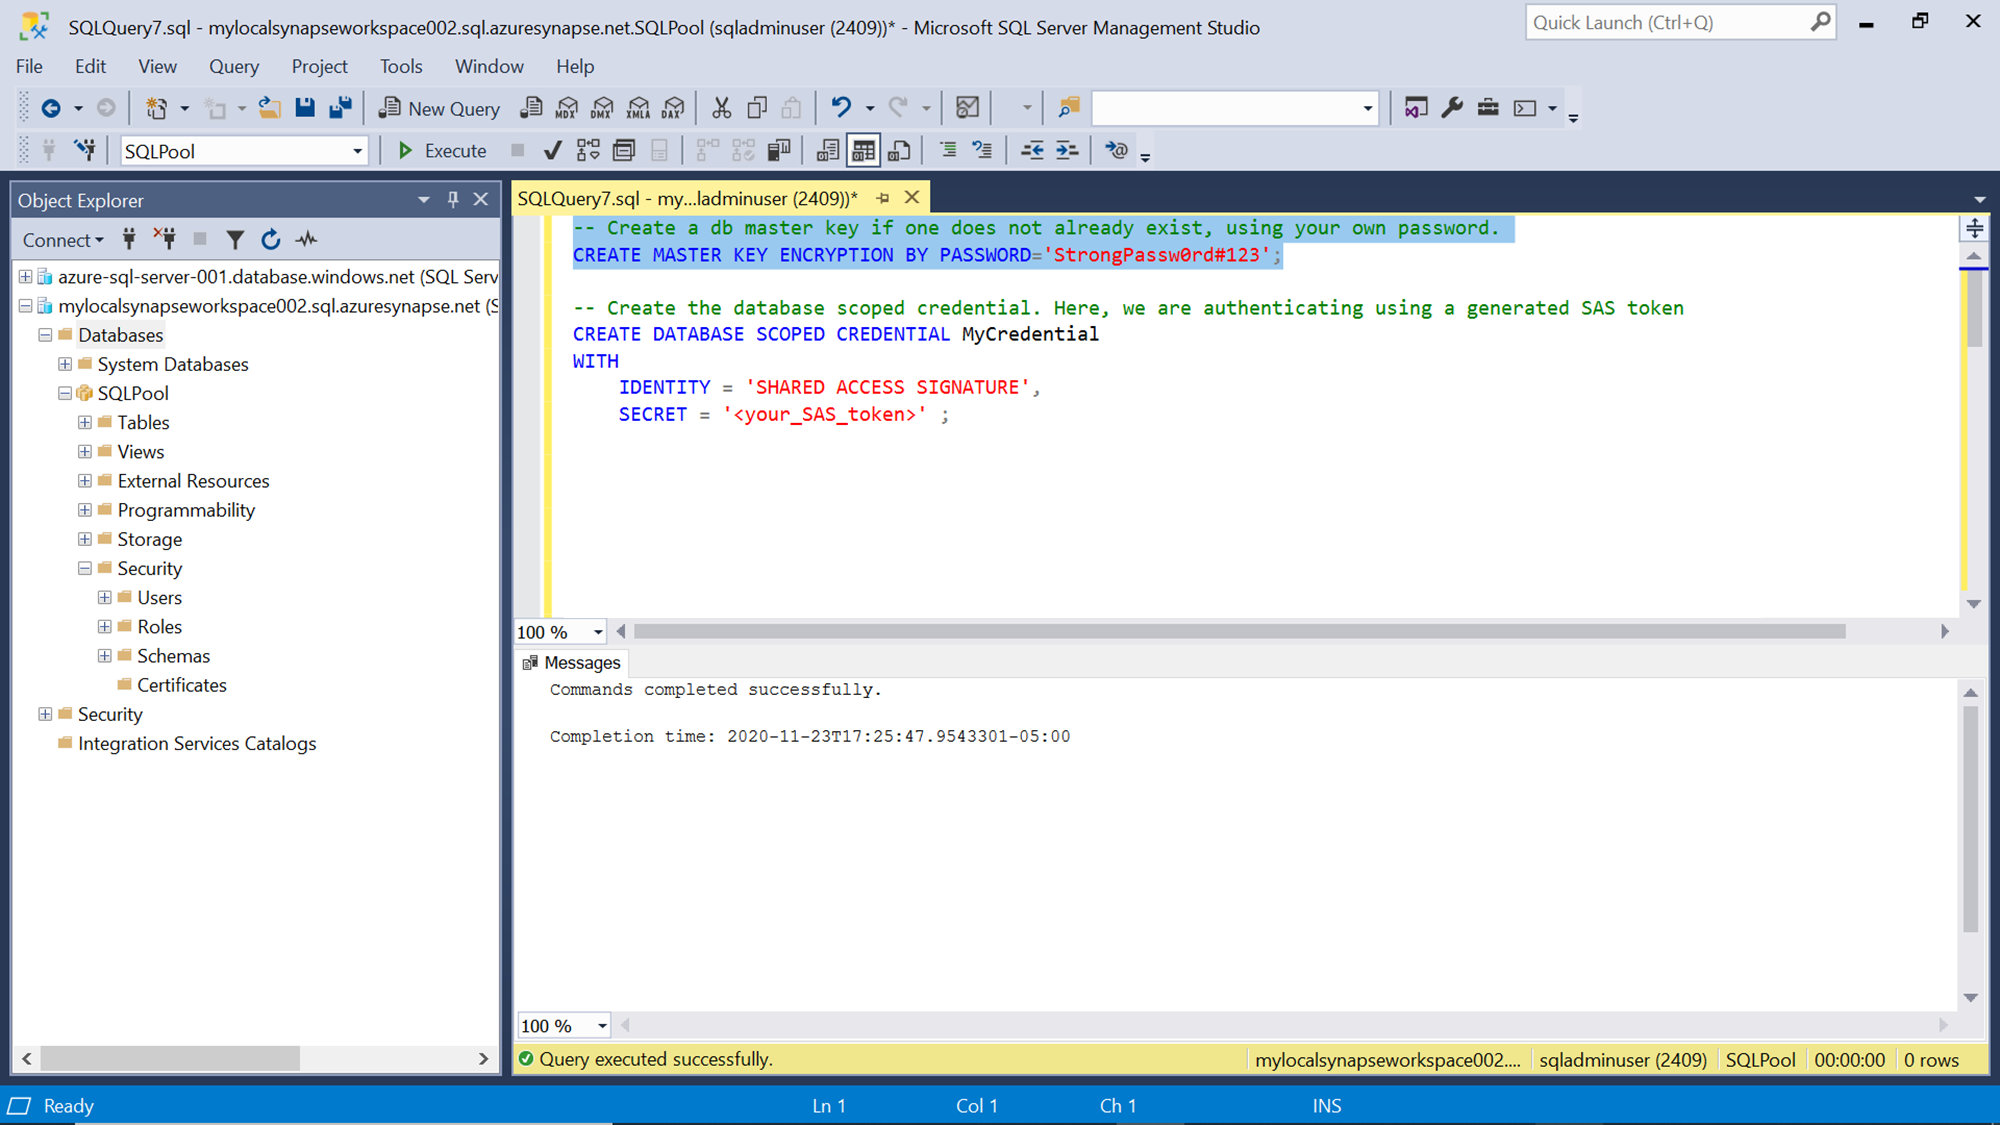Expand the Tables folder node

85,423
